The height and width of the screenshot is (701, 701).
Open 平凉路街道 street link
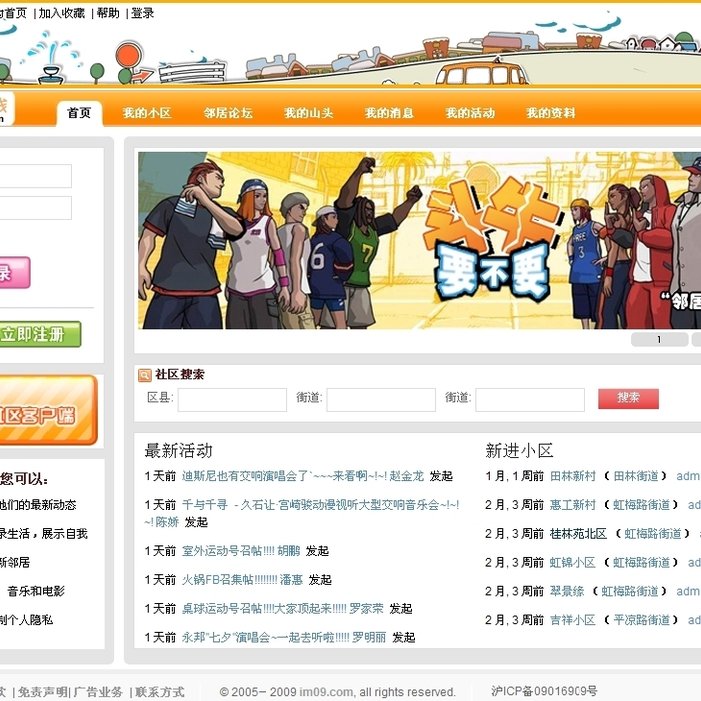click(642, 620)
